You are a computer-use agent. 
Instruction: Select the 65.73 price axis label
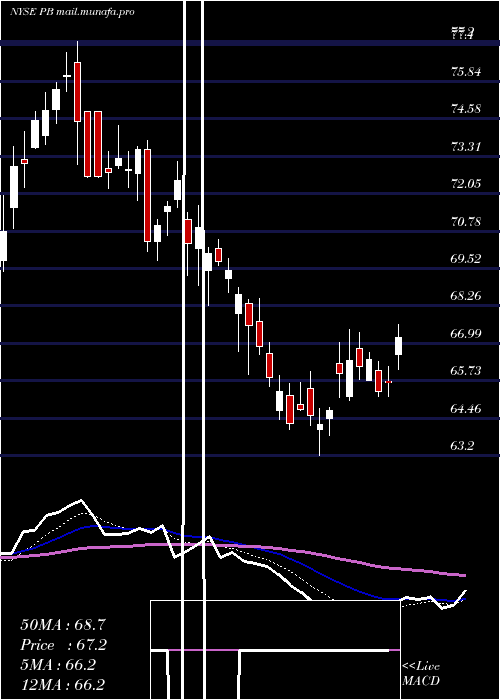pyautogui.click(x=466, y=371)
